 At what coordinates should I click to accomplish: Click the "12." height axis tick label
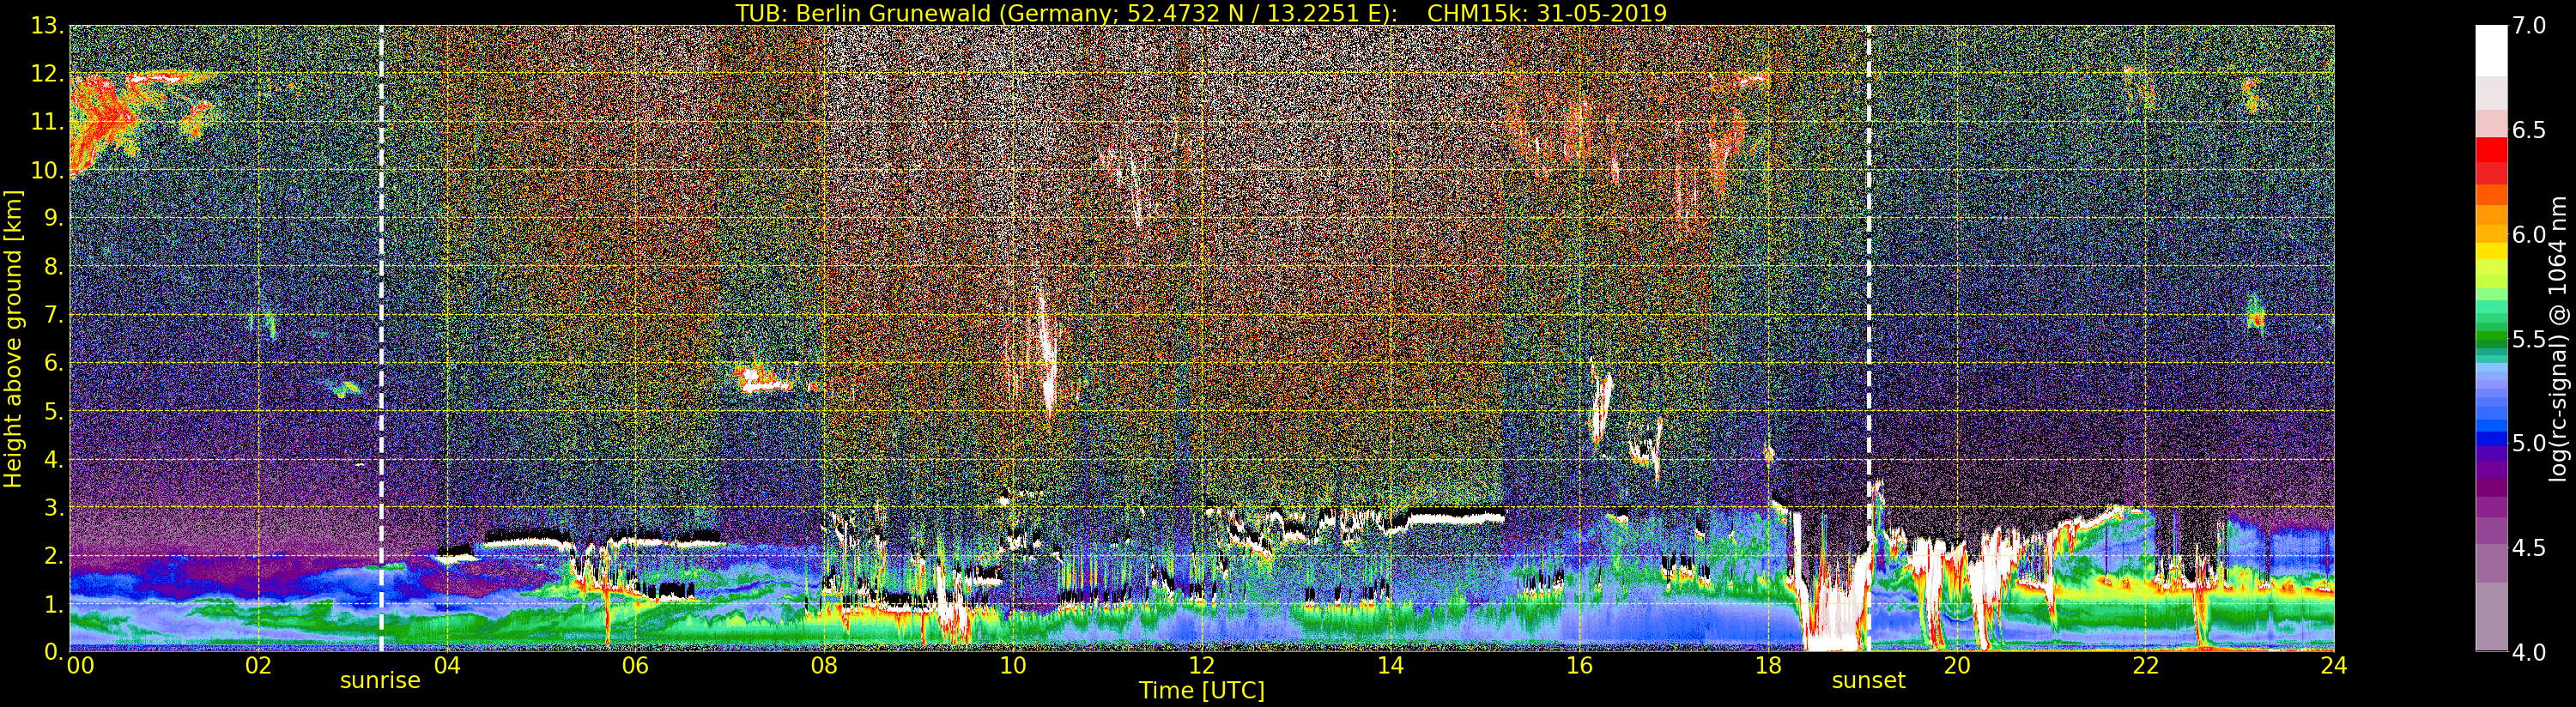(48, 74)
